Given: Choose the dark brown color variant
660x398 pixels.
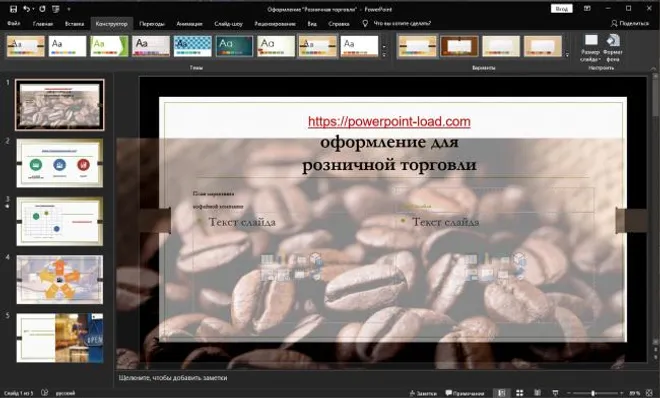Looking at the screenshot, I should click(x=459, y=46).
